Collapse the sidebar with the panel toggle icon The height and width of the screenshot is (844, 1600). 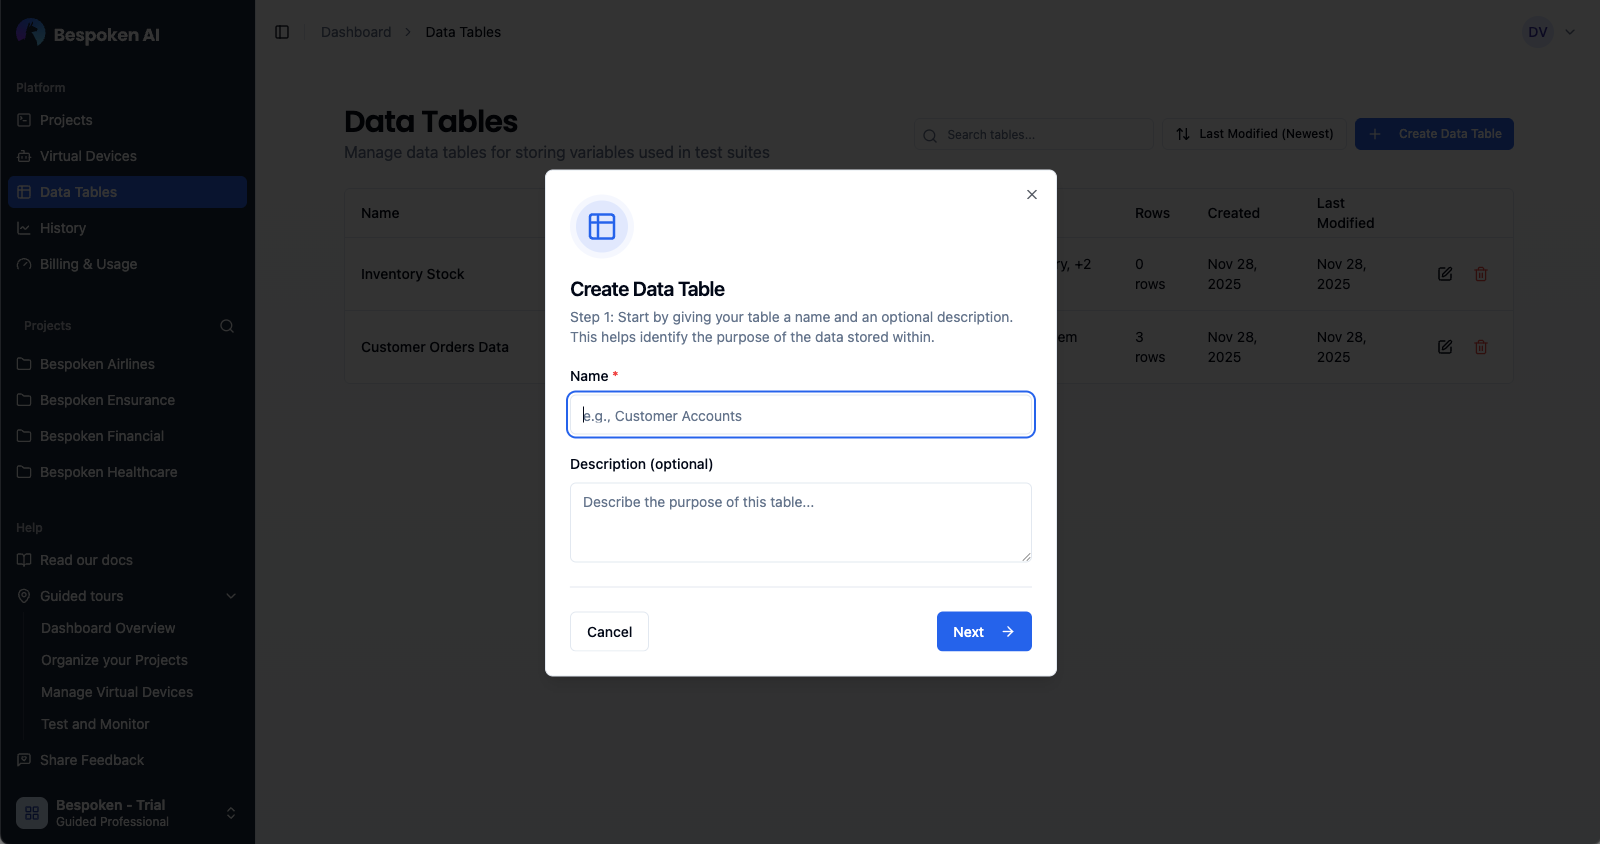pyautogui.click(x=282, y=31)
